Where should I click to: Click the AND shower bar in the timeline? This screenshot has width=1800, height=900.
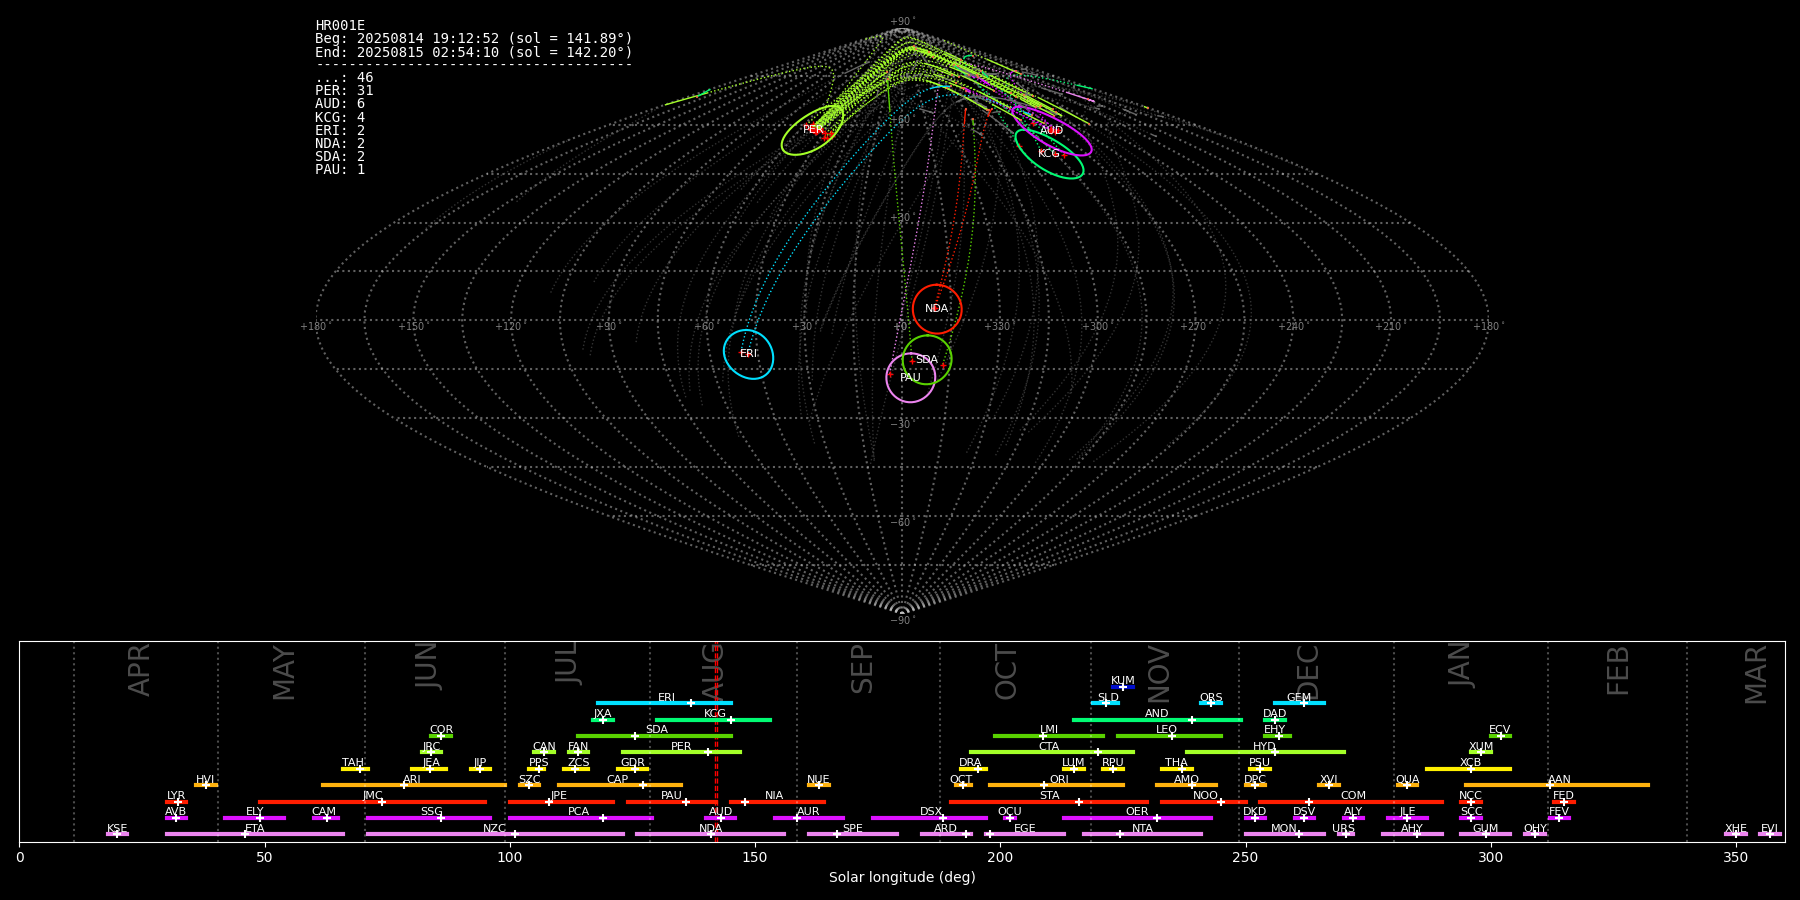(1157, 720)
